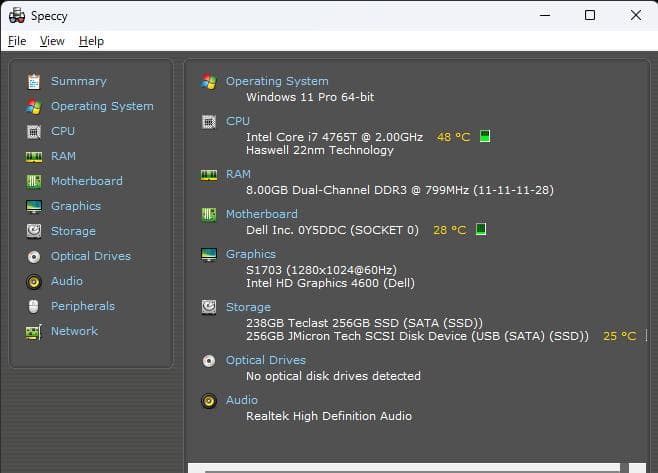658x473 pixels.
Task: Click the Audio speaker icon in sidebar
Action: point(34,282)
